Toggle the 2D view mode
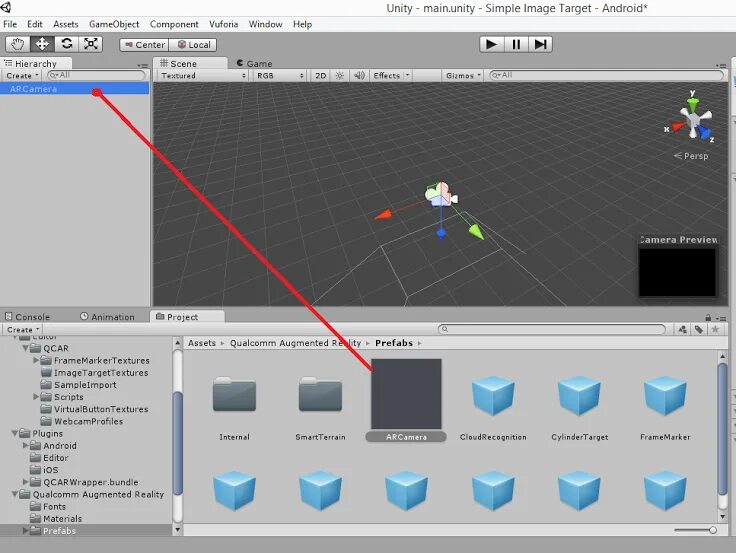 point(321,76)
